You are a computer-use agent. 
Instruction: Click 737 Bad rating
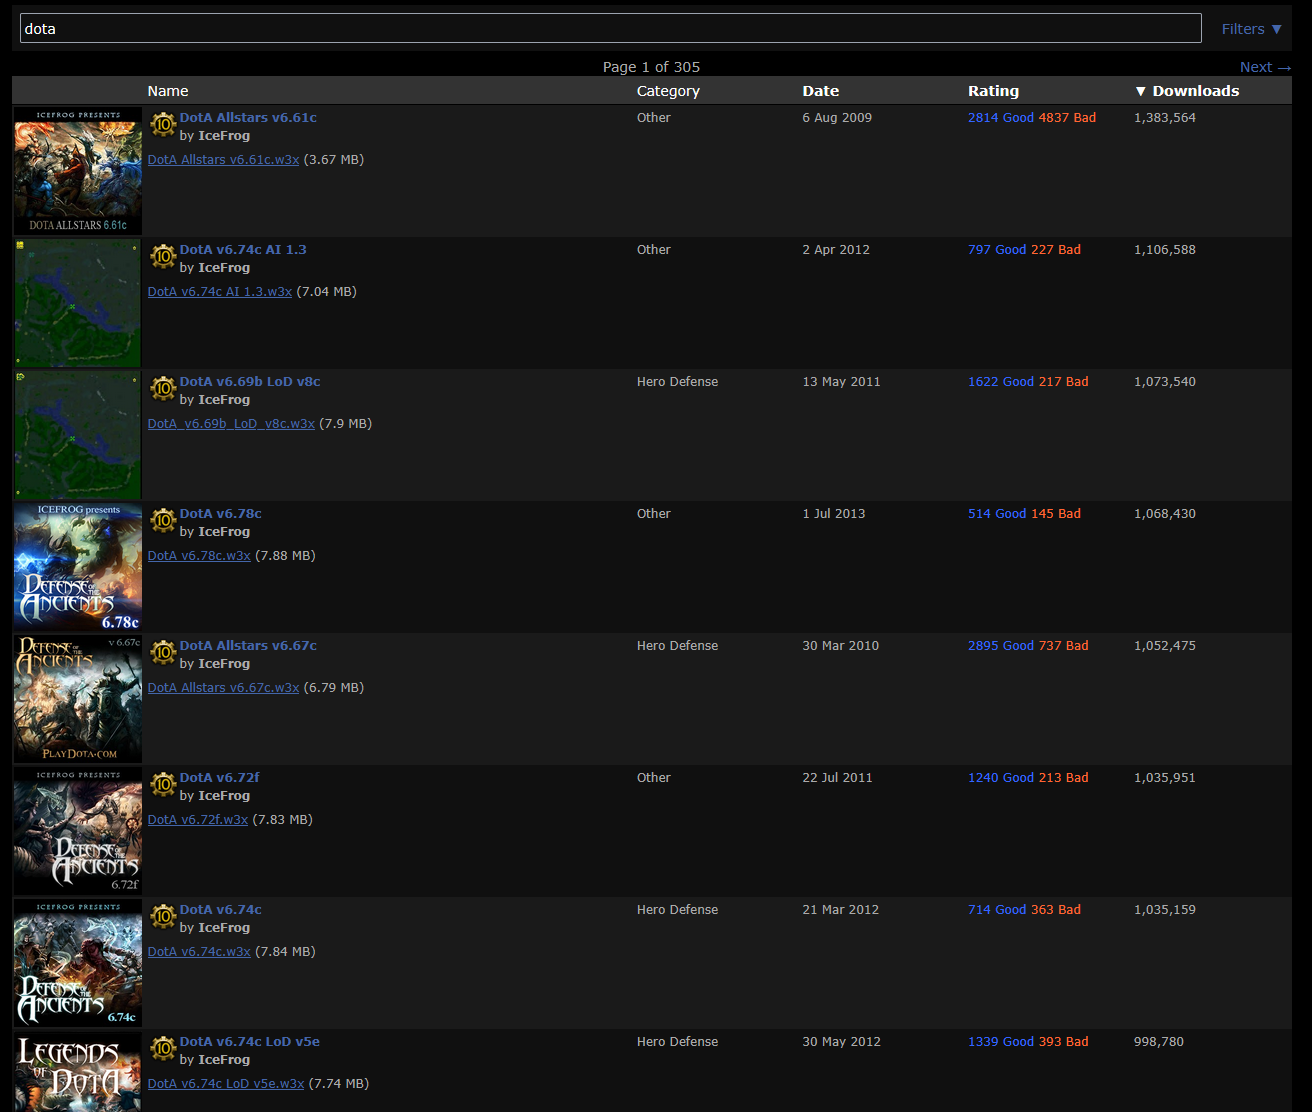(1064, 645)
